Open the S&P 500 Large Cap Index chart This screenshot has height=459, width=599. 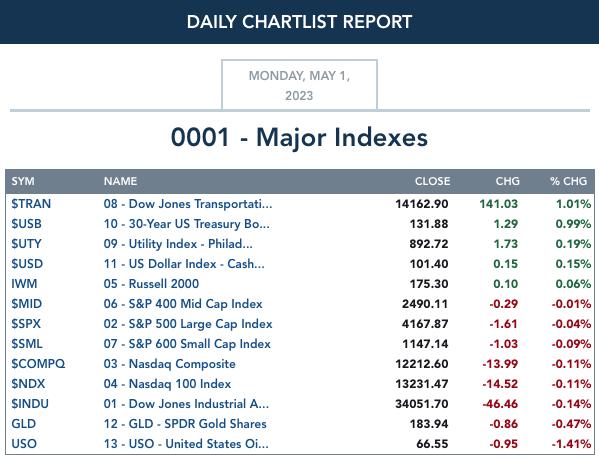point(188,324)
